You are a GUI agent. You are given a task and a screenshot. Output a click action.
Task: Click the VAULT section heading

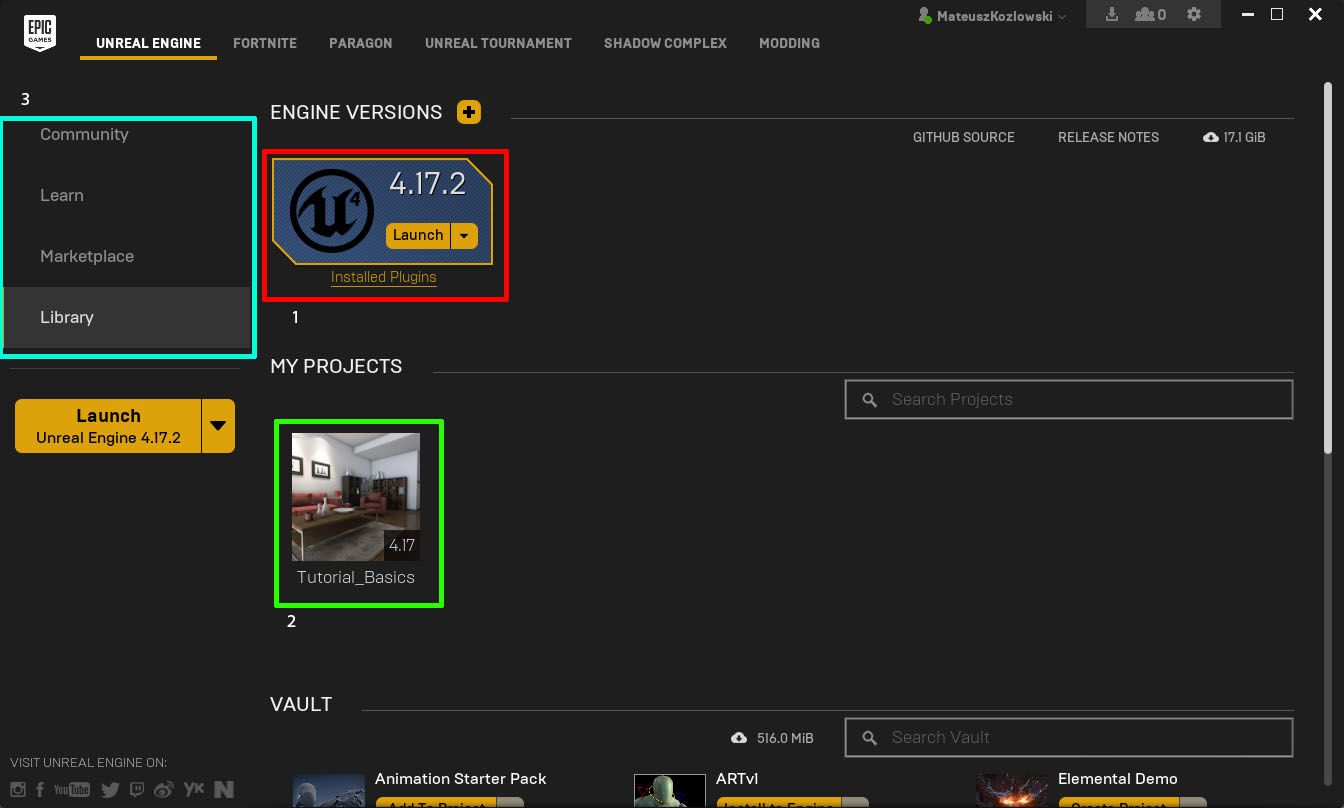point(301,704)
